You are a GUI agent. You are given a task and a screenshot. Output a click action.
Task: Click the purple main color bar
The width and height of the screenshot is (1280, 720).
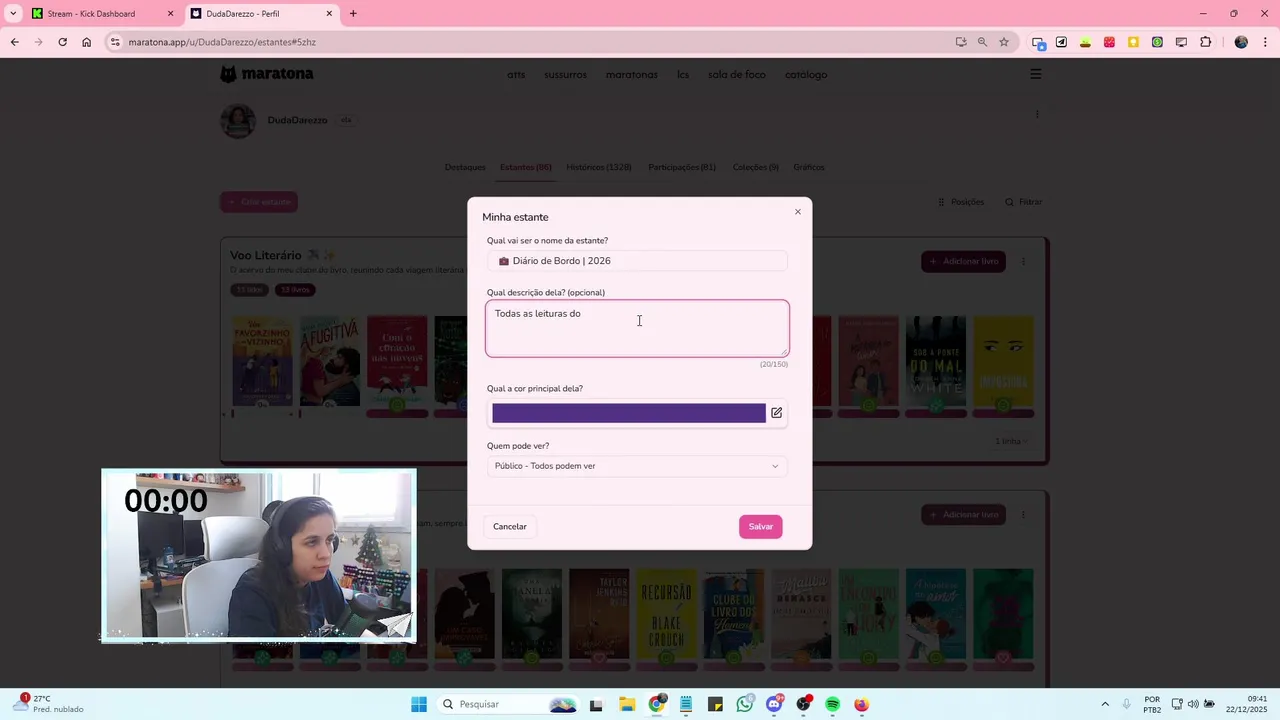click(629, 413)
